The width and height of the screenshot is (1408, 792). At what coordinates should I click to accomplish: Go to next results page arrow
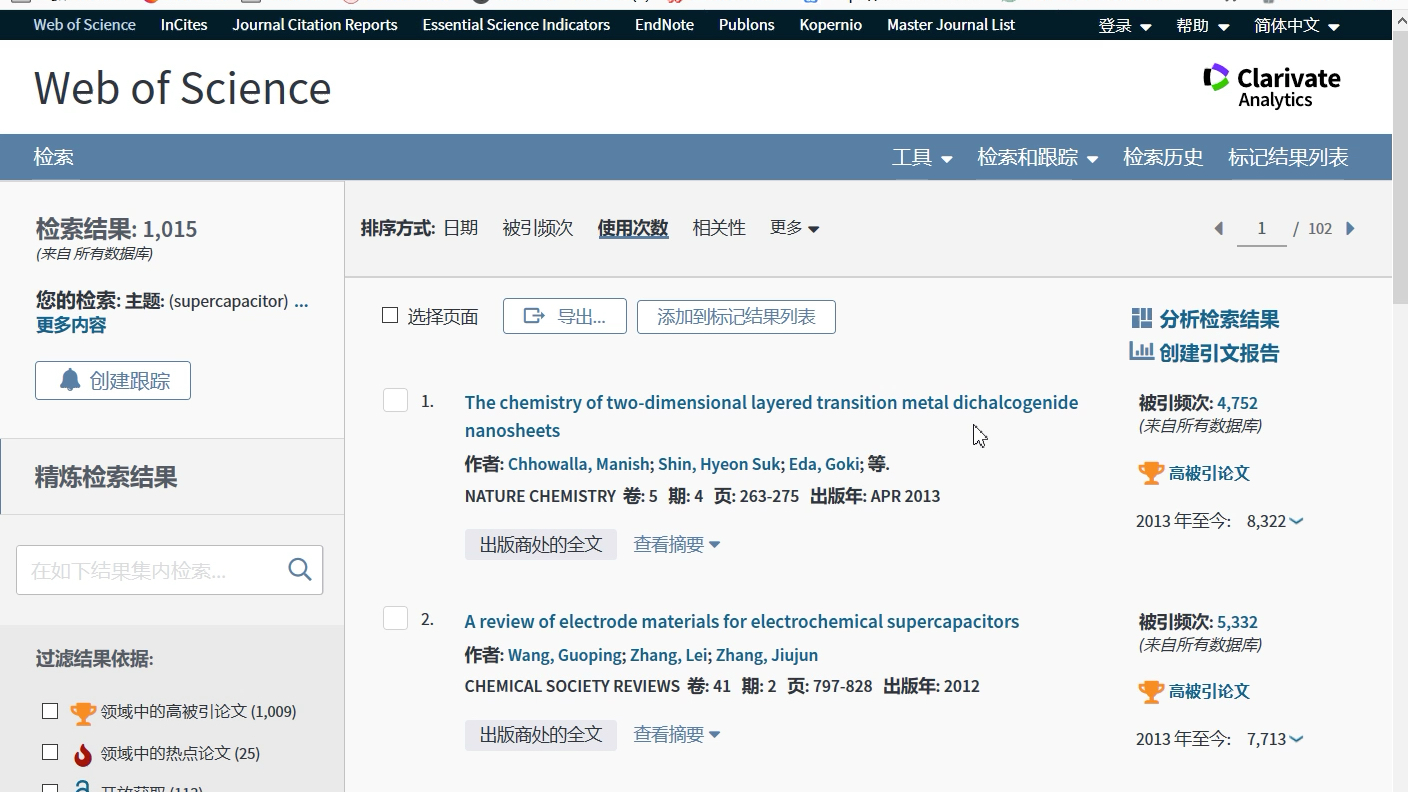pyautogui.click(x=1350, y=228)
